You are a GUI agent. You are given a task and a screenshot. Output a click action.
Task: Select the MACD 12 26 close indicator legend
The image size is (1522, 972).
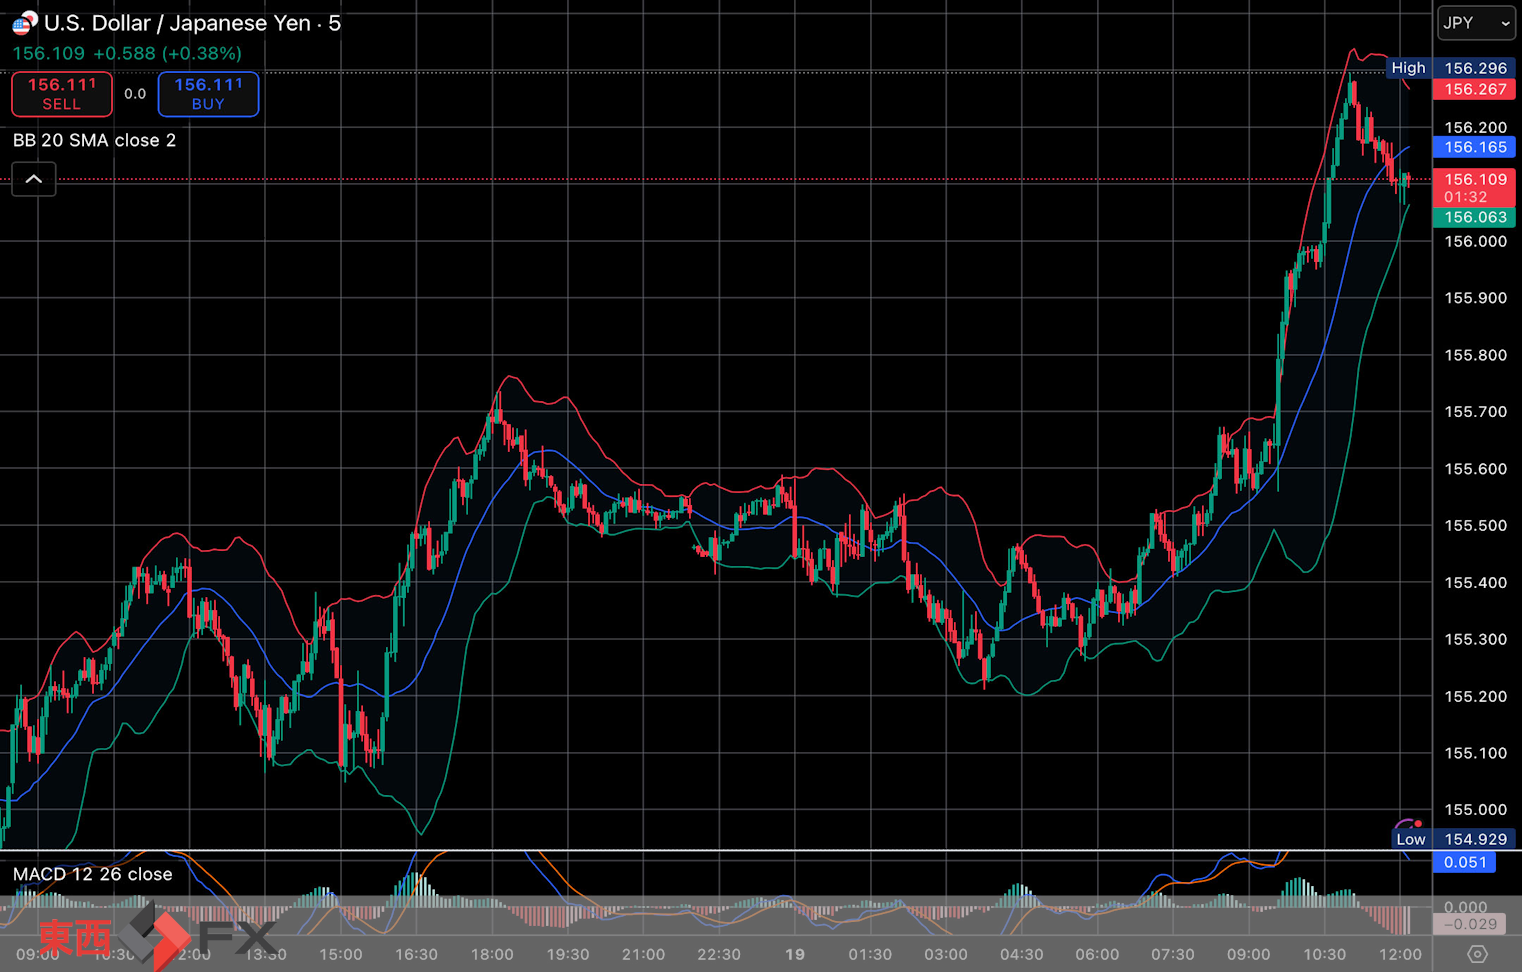(x=92, y=874)
